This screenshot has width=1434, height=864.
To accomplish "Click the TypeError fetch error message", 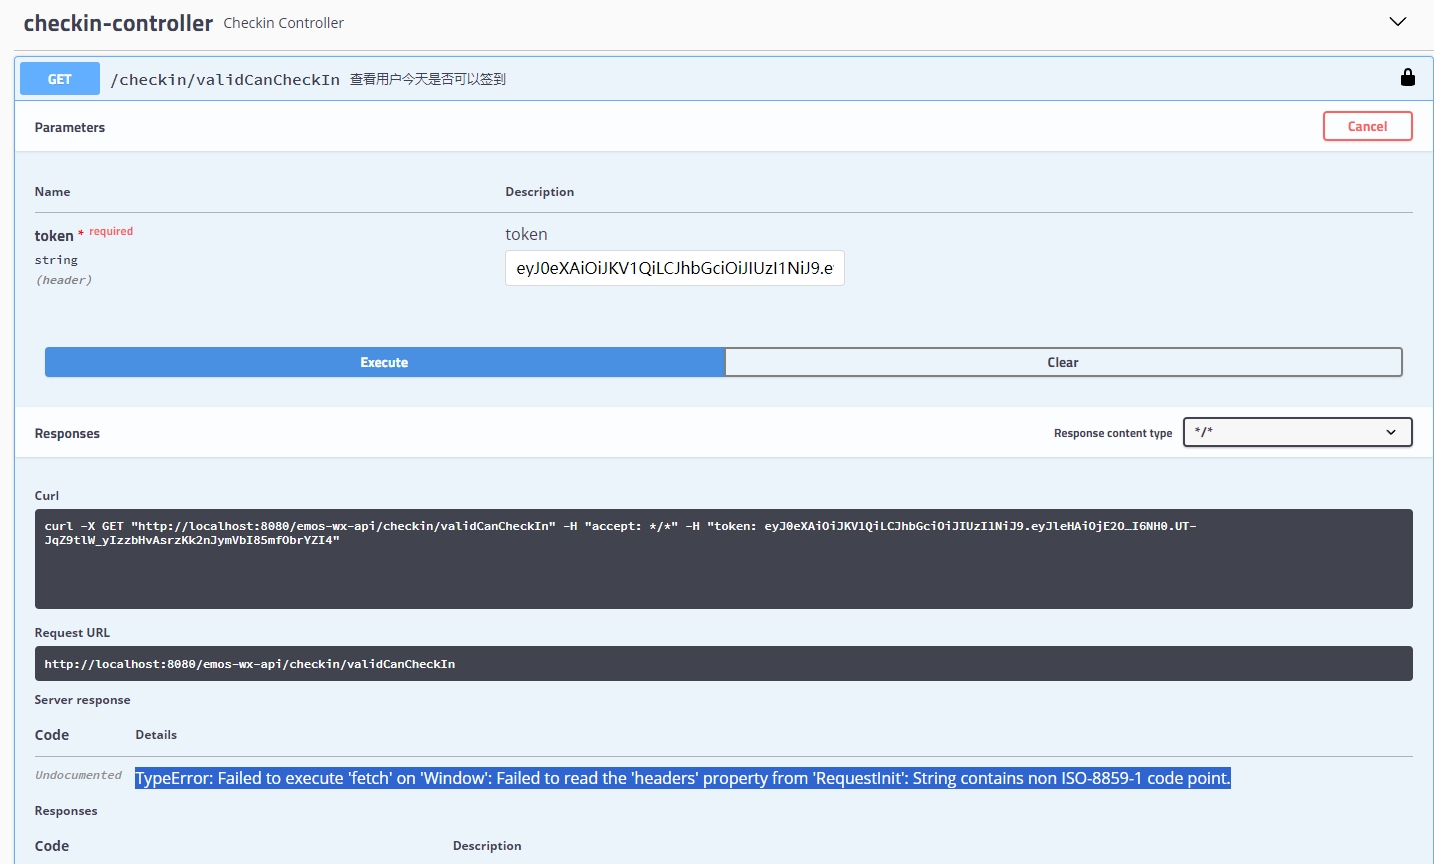I will tap(683, 778).
